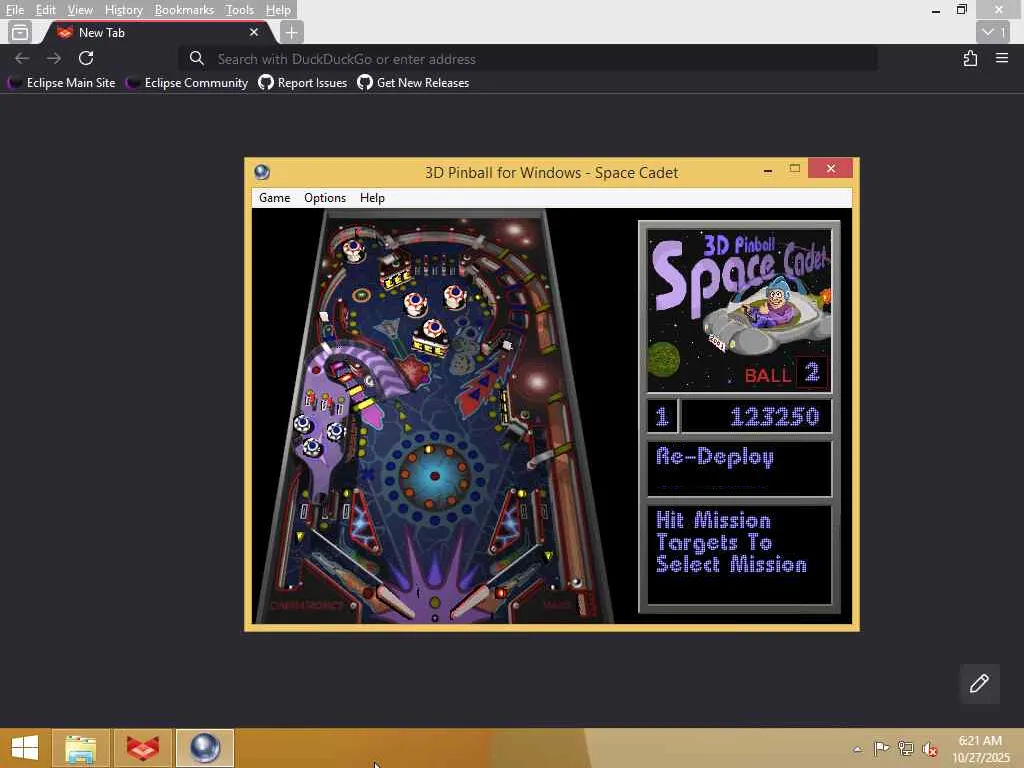Click the GitHub icon of Get New Releases

tap(365, 82)
